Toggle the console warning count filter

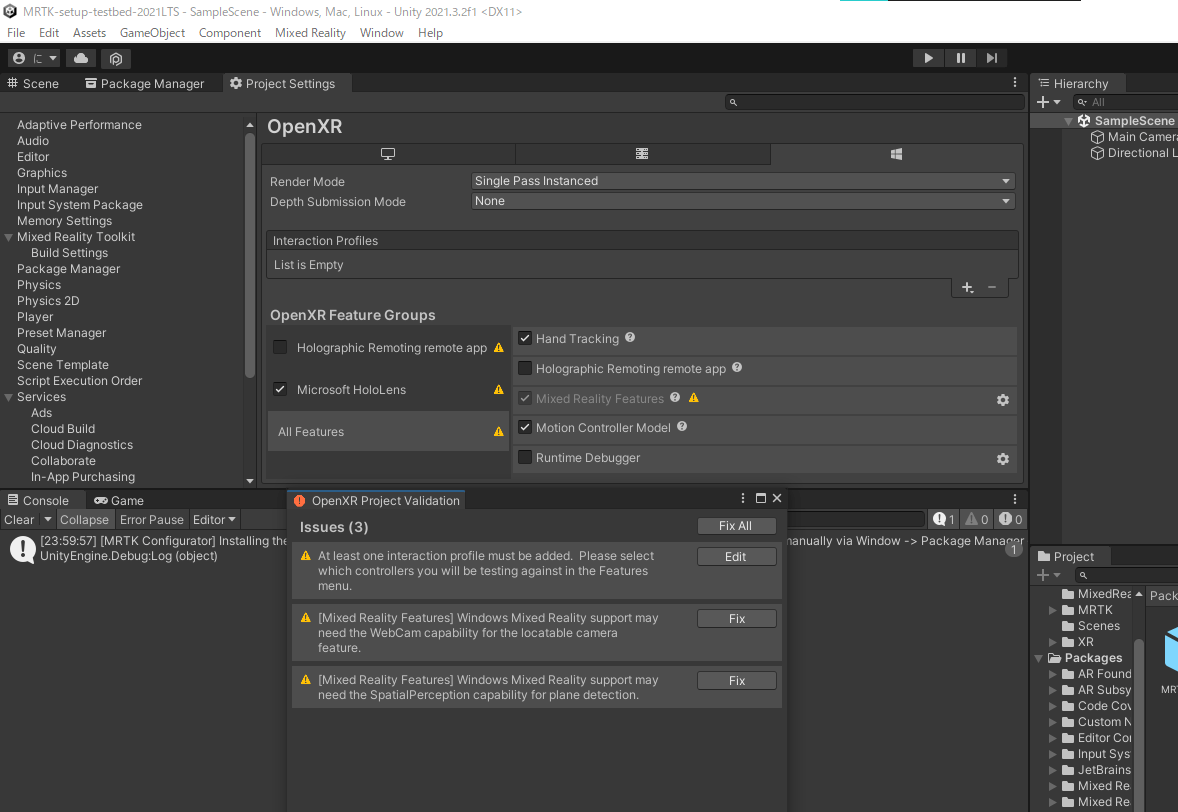[977, 519]
